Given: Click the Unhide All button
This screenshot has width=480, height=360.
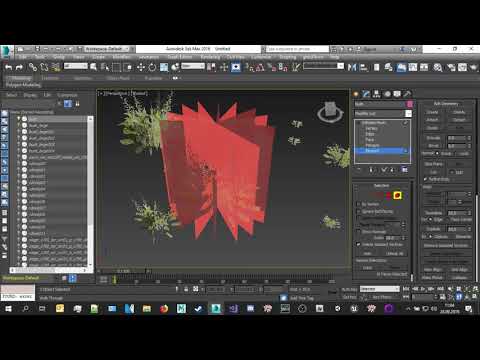Looking at the screenshot, I should (x=395, y=254).
